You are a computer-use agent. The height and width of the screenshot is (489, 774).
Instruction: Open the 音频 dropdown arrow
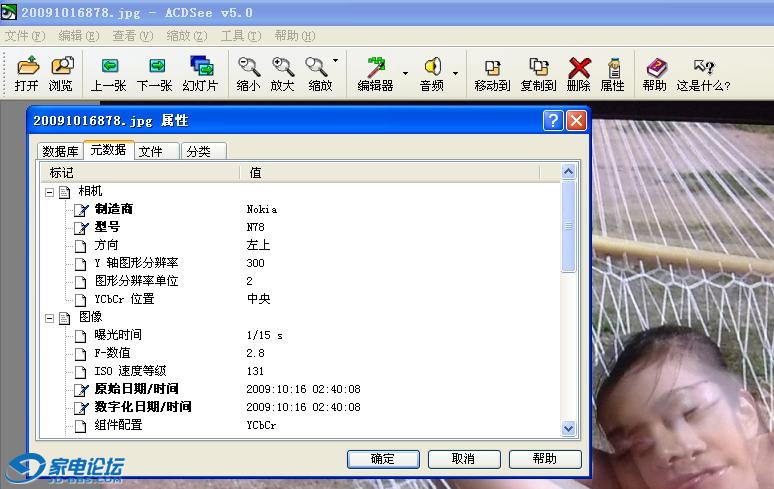click(455, 73)
